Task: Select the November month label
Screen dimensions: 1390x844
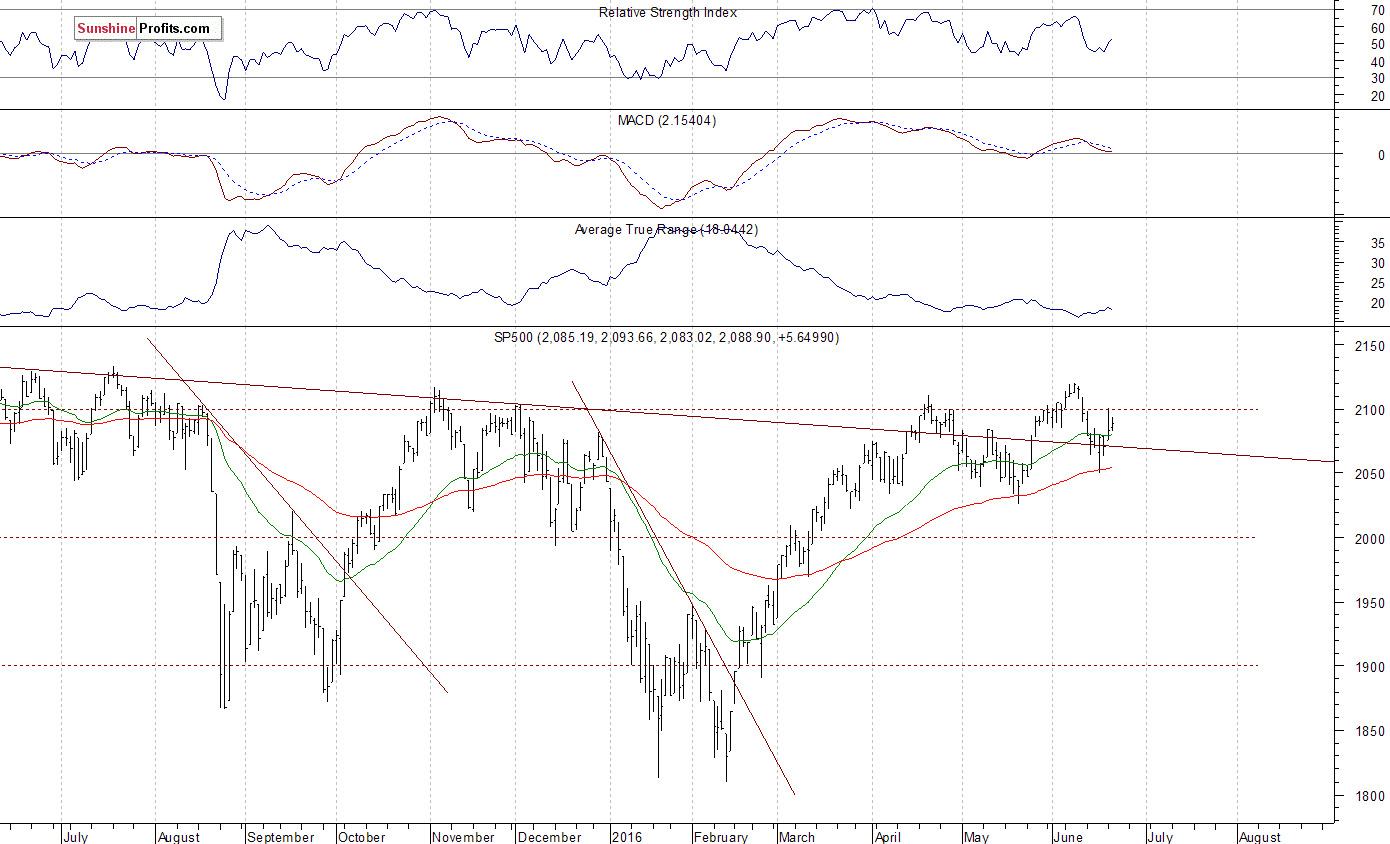Action: [465, 837]
